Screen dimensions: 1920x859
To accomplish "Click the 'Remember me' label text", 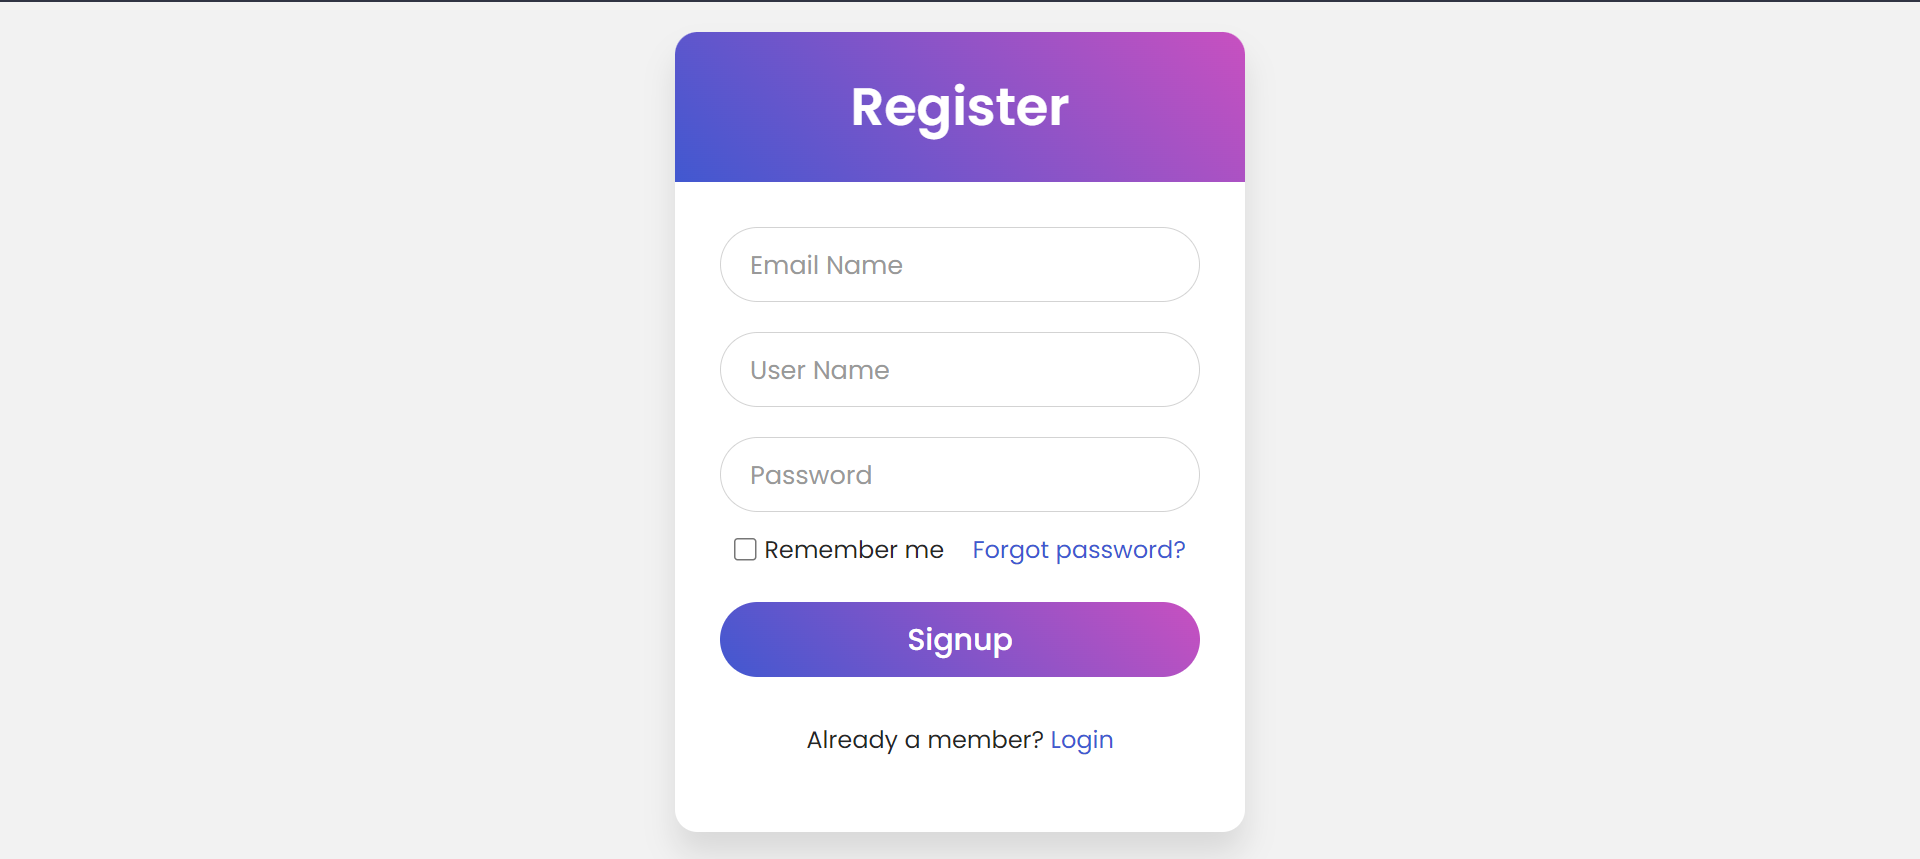I will [854, 550].
